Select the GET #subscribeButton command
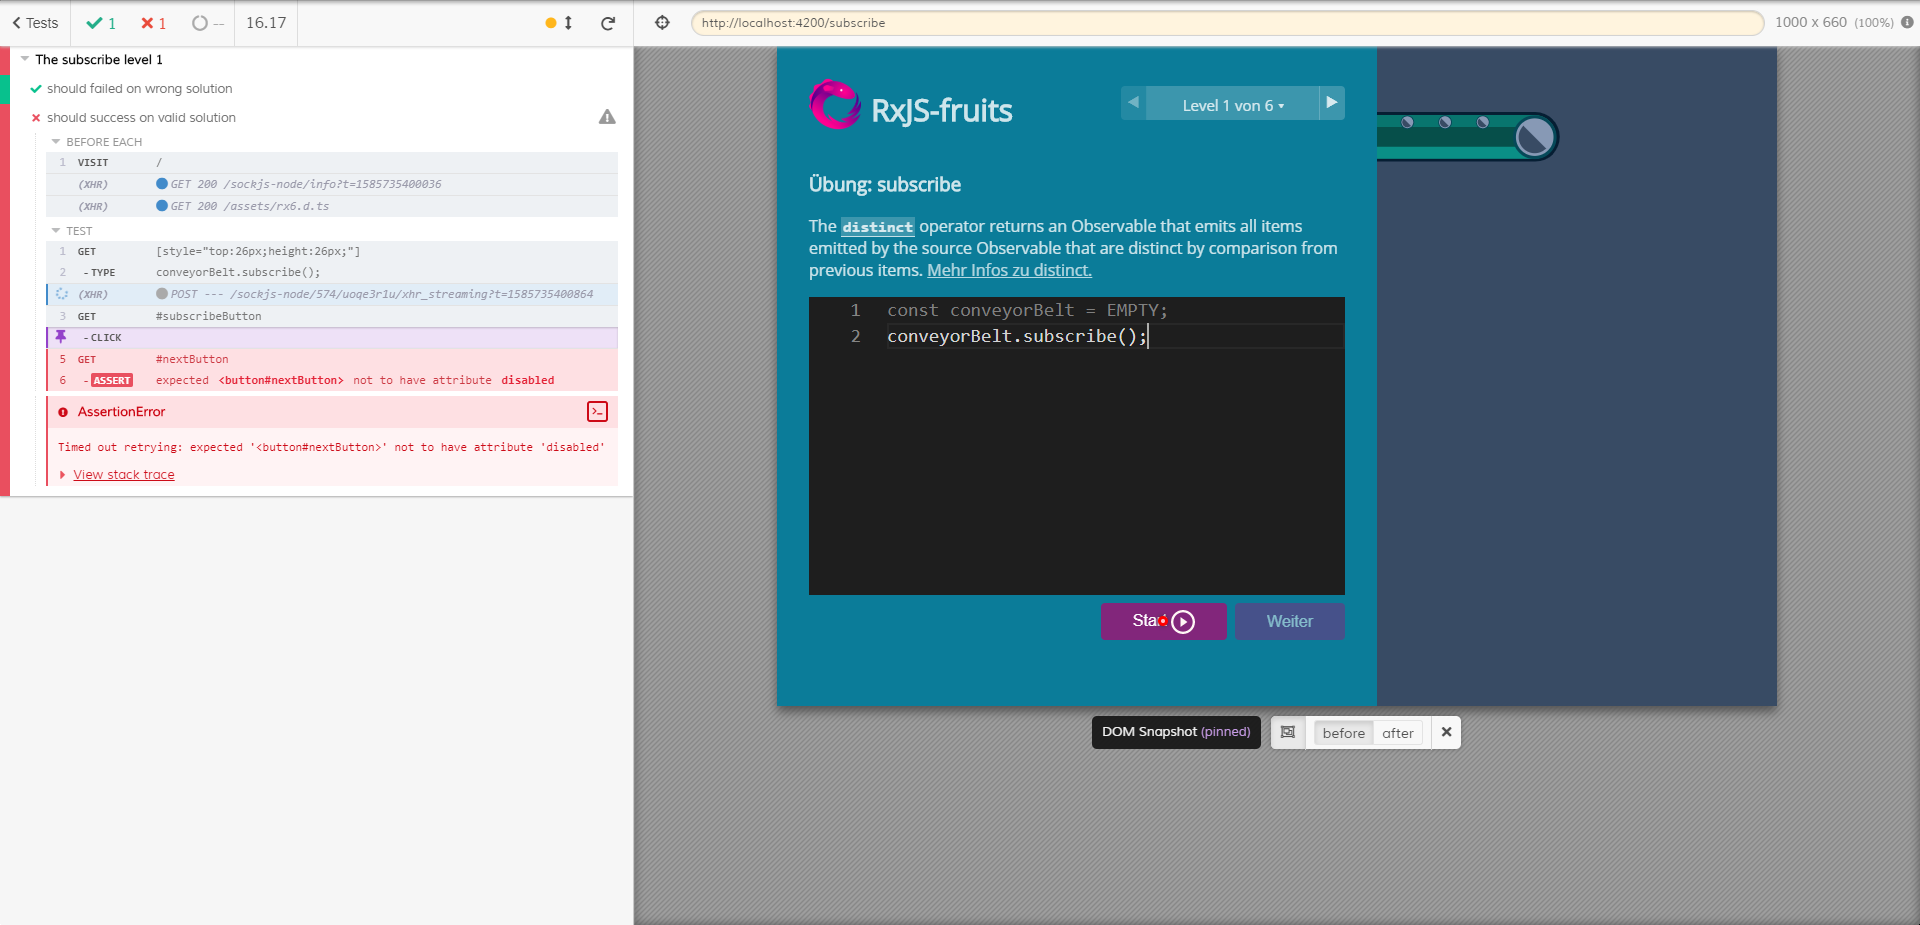 pos(332,316)
